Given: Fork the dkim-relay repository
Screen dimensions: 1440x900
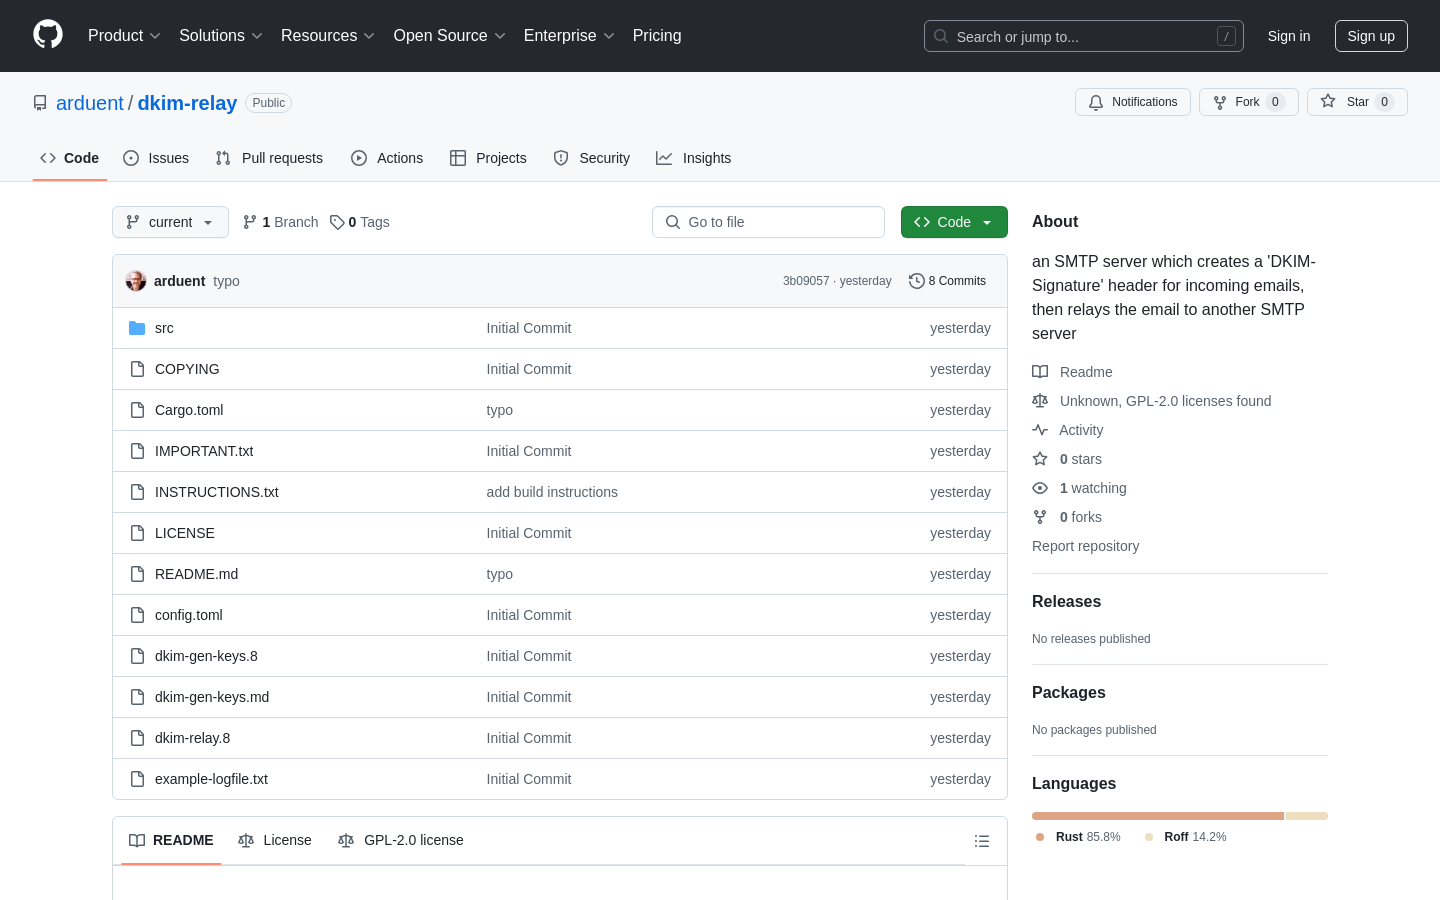Looking at the screenshot, I should [x=1248, y=102].
